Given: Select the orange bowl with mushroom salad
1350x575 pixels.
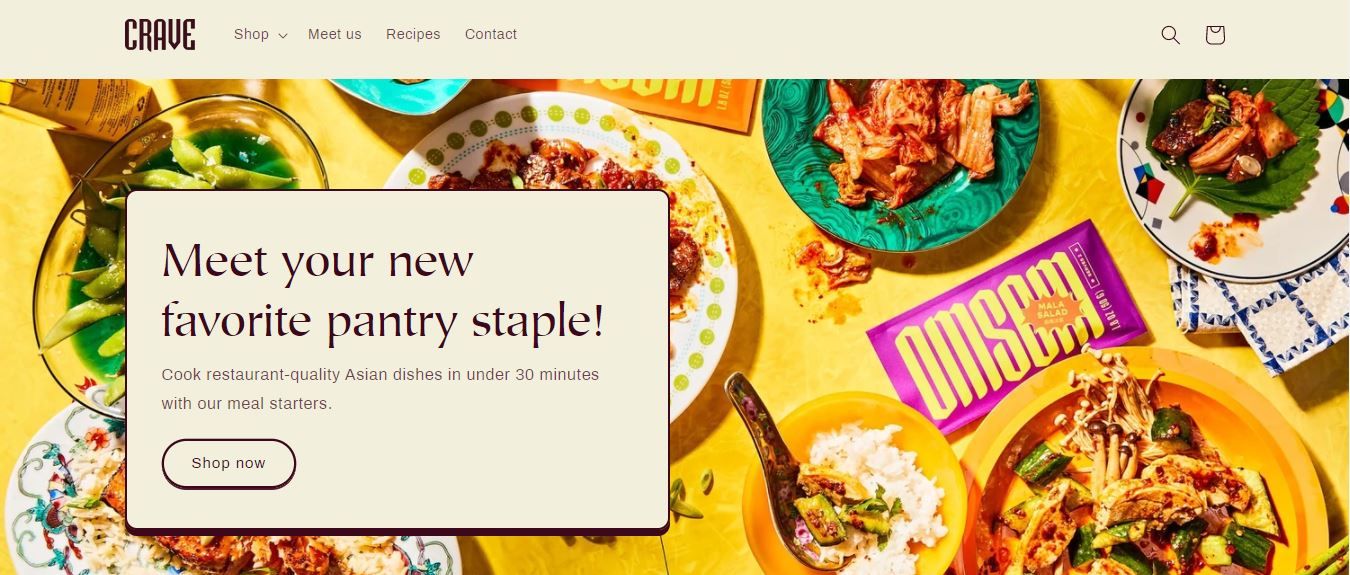Looking at the screenshot, I should coord(1140,470).
